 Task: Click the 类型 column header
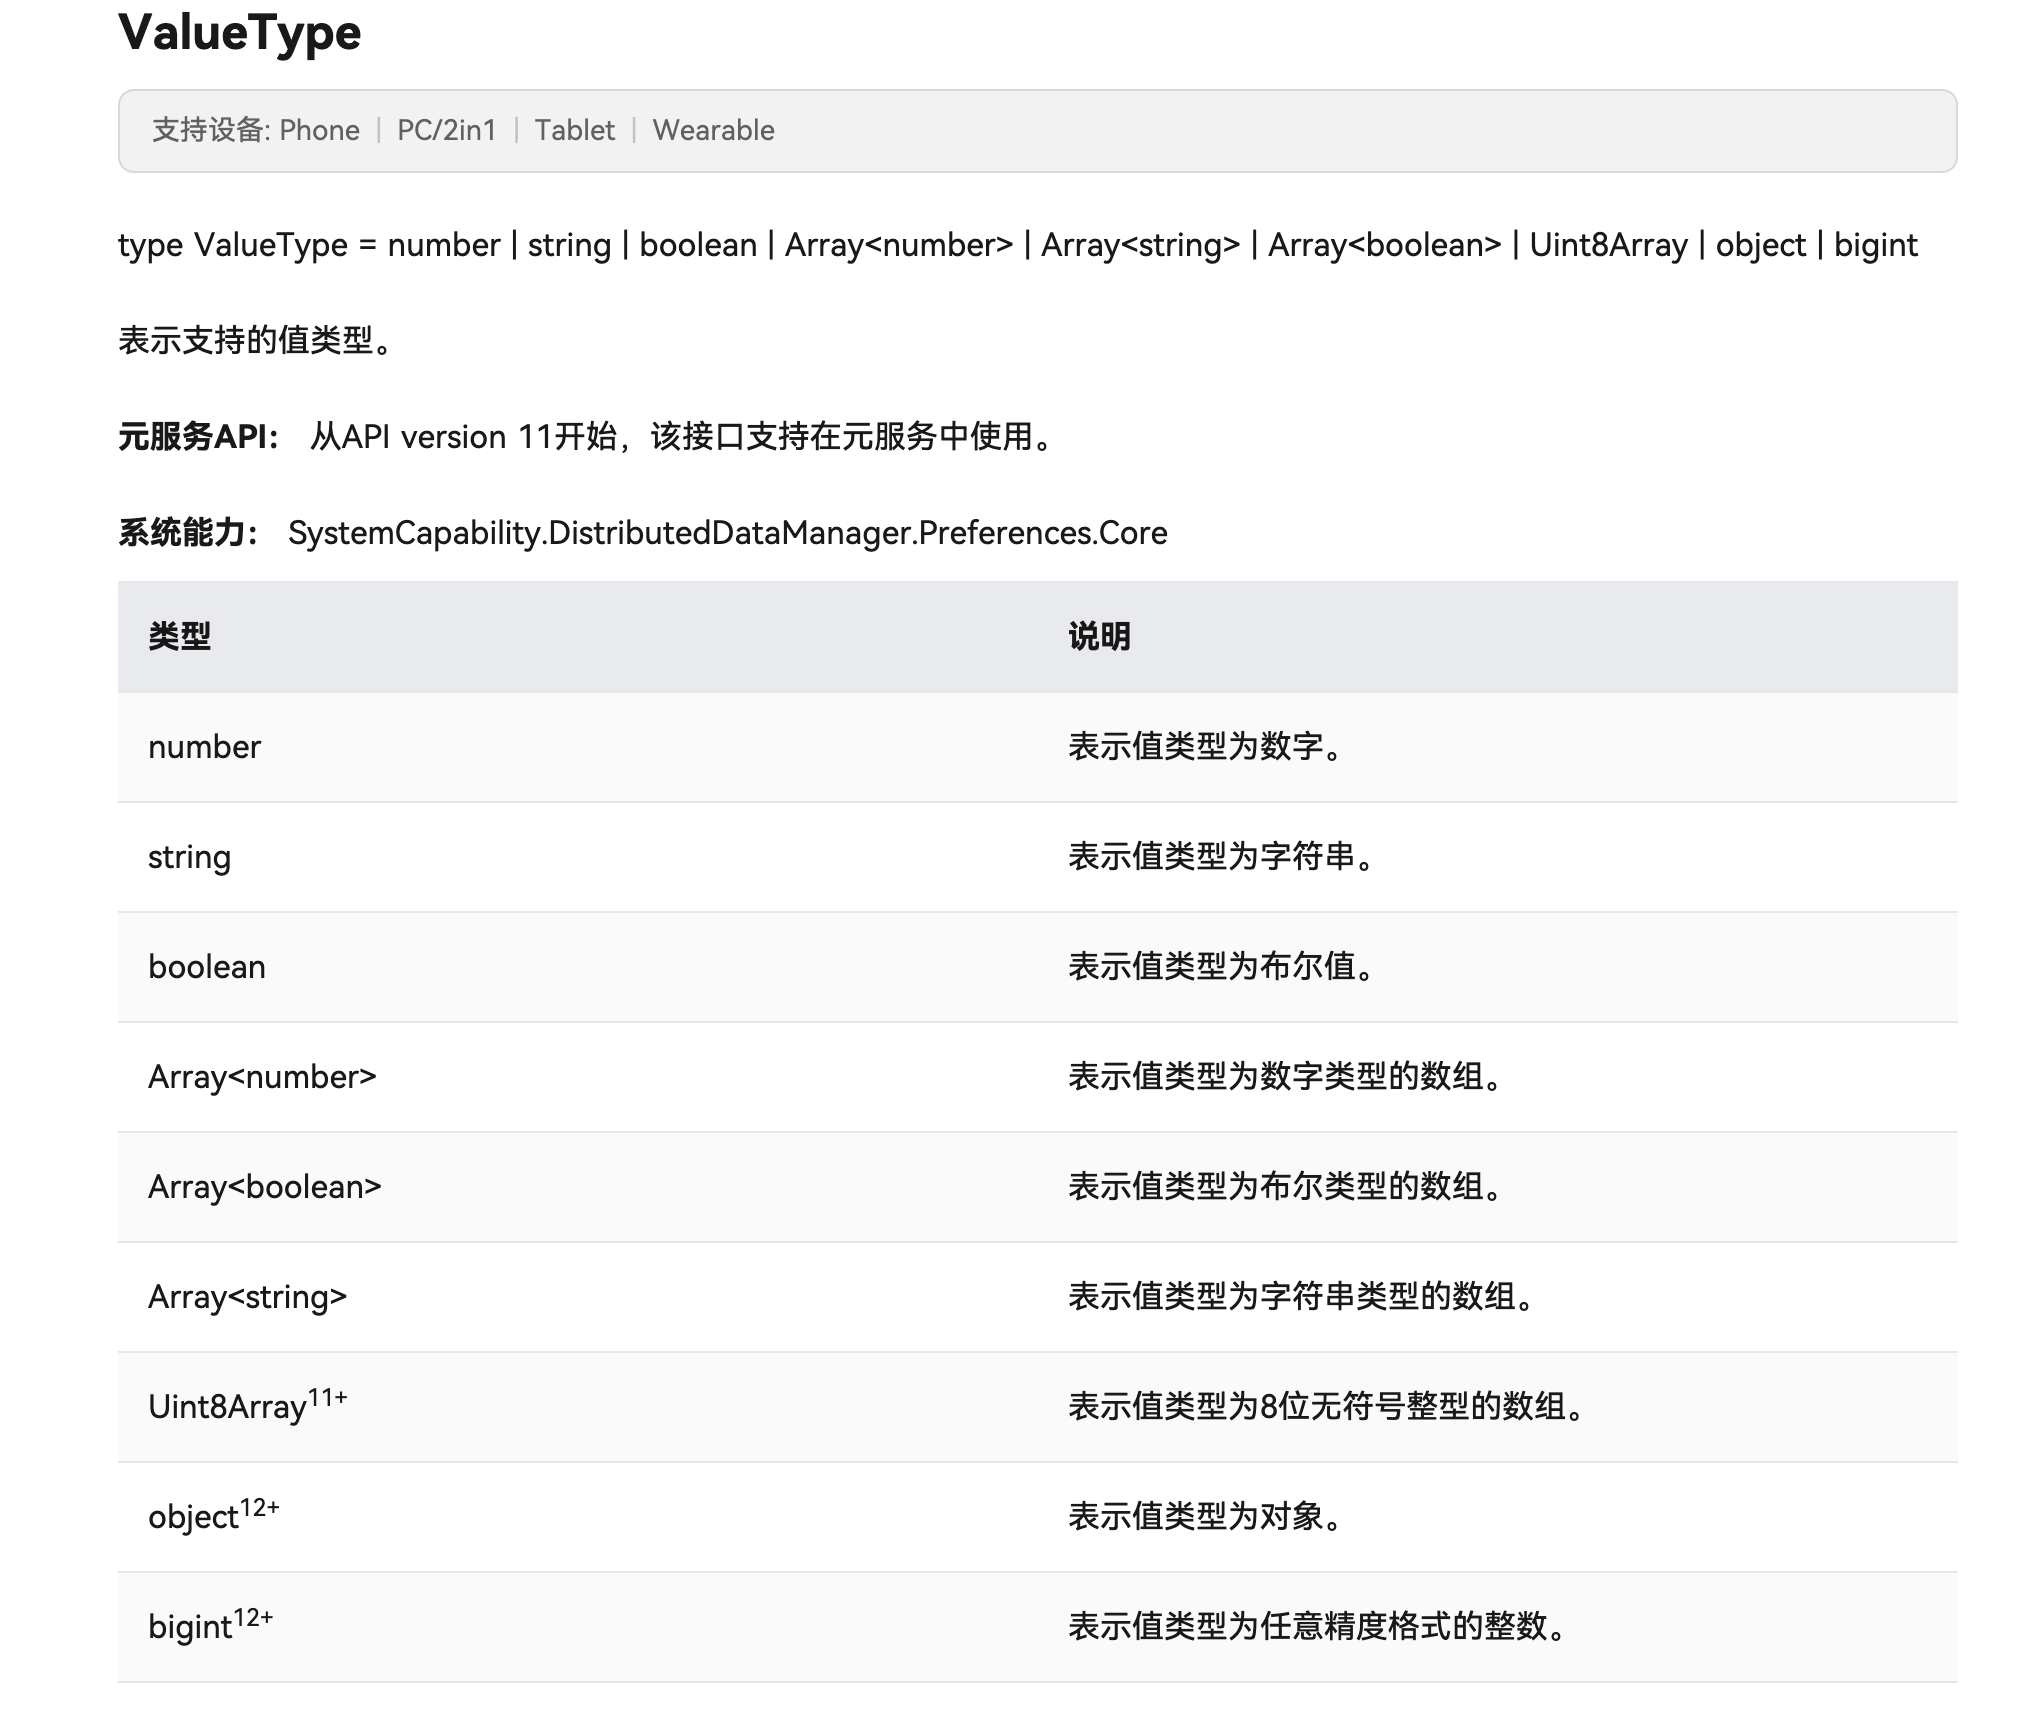(180, 637)
